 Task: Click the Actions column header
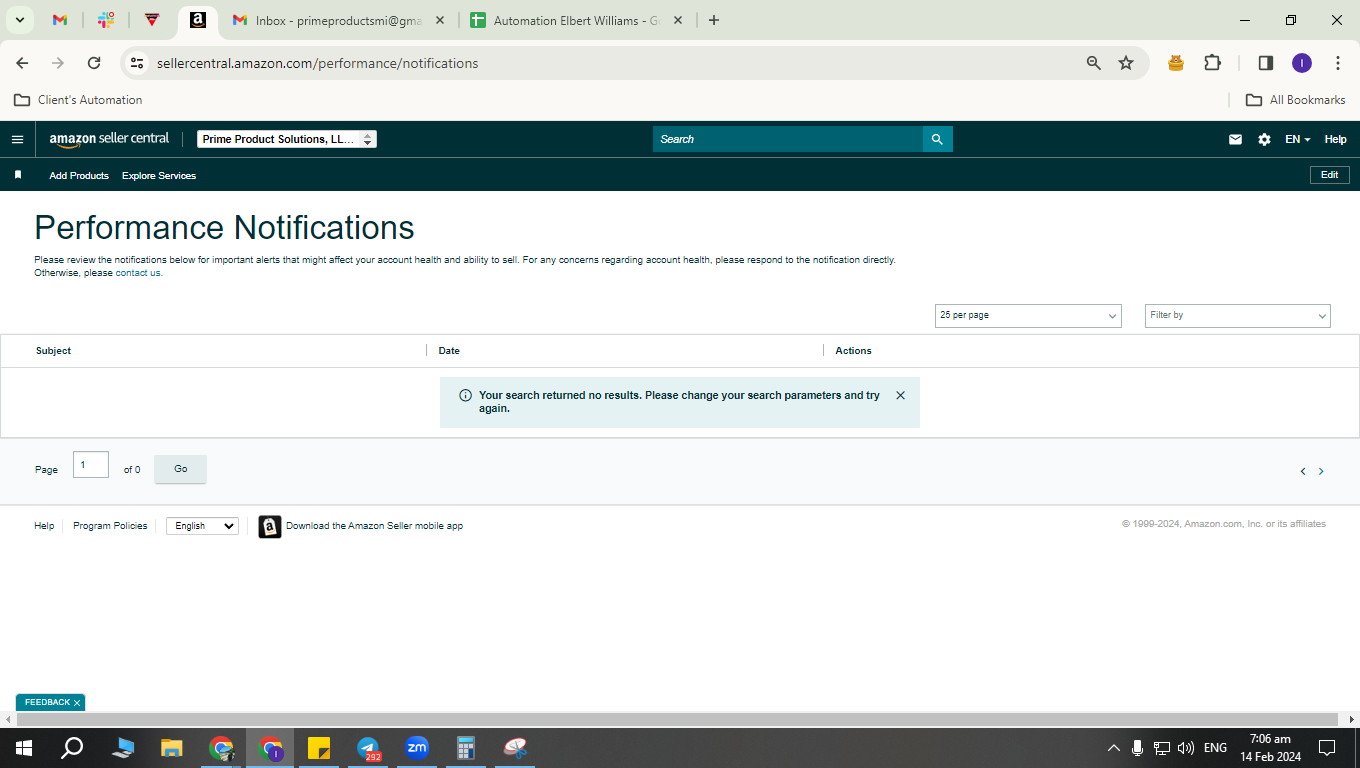click(853, 351)
